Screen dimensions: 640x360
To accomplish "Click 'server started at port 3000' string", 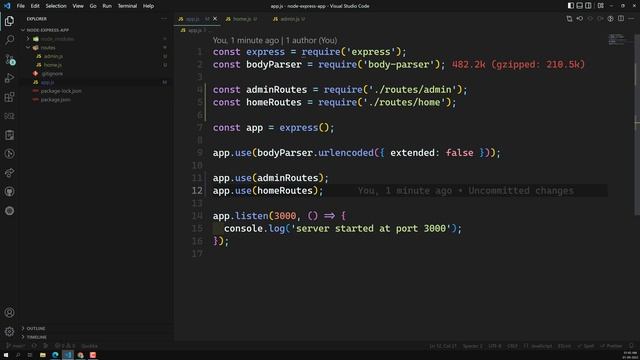I will 371,229.
